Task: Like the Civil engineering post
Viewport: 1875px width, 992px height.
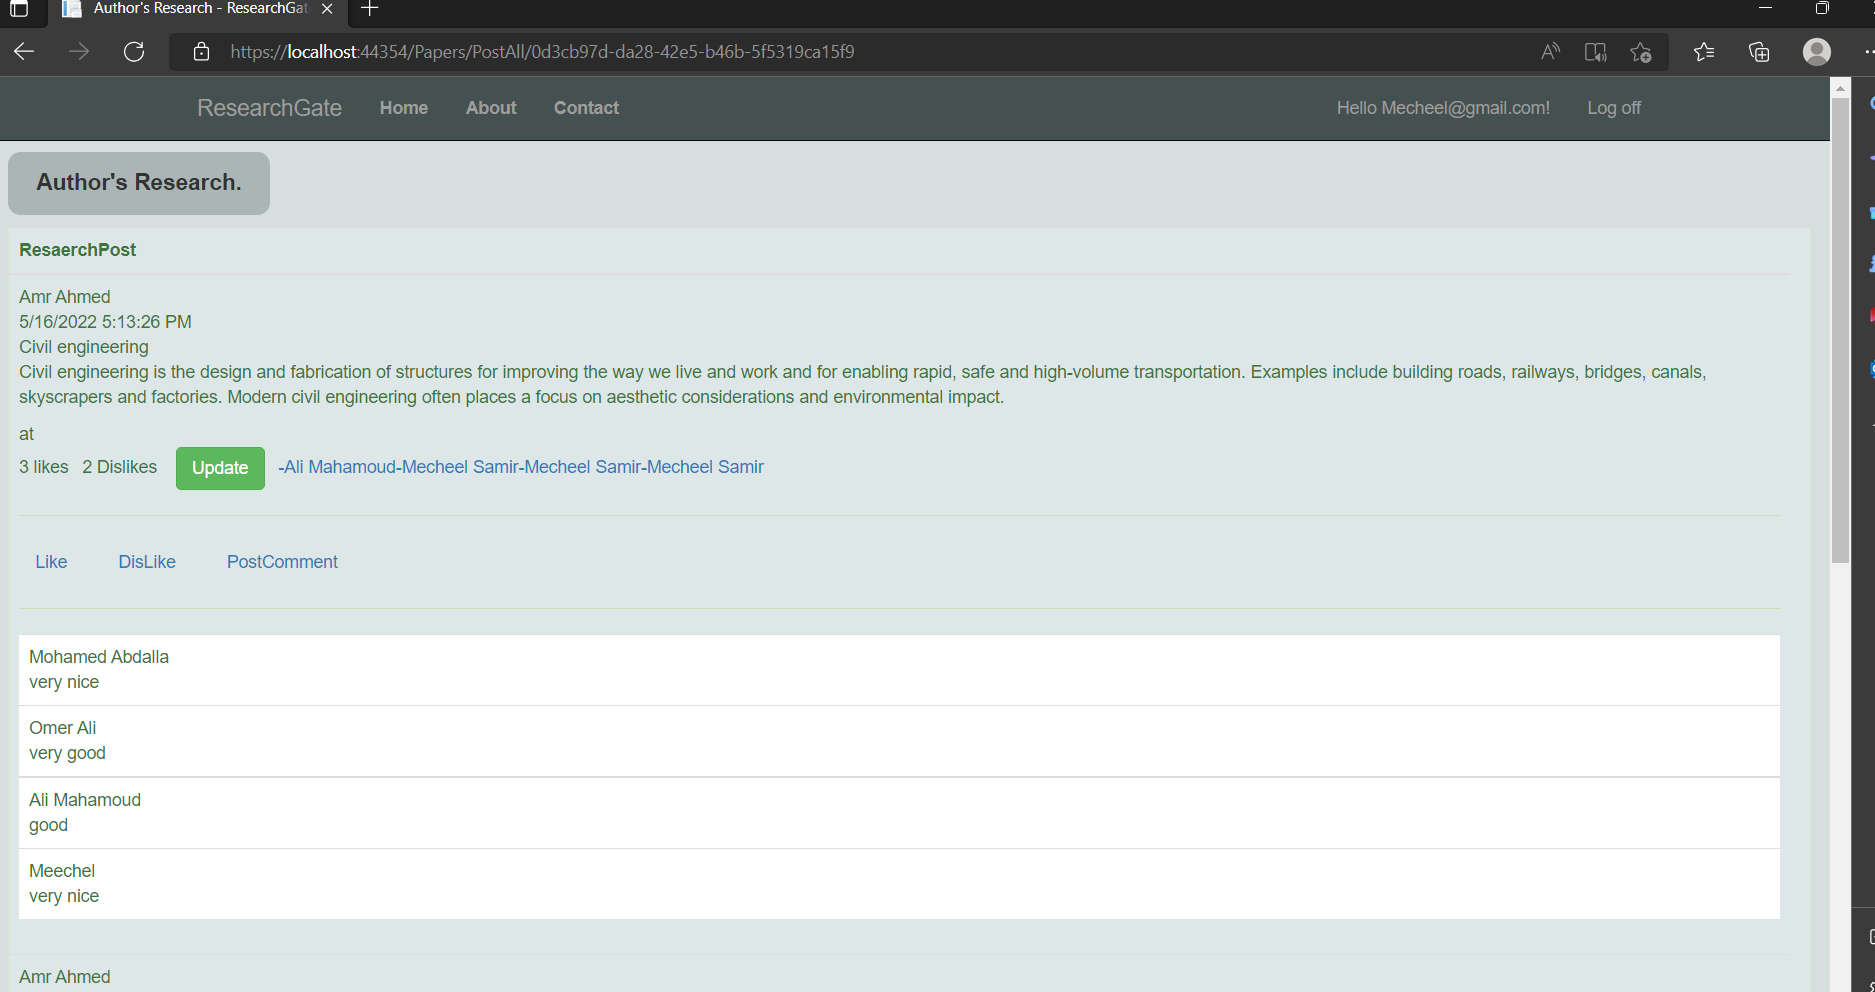Action: coord(50,561)
